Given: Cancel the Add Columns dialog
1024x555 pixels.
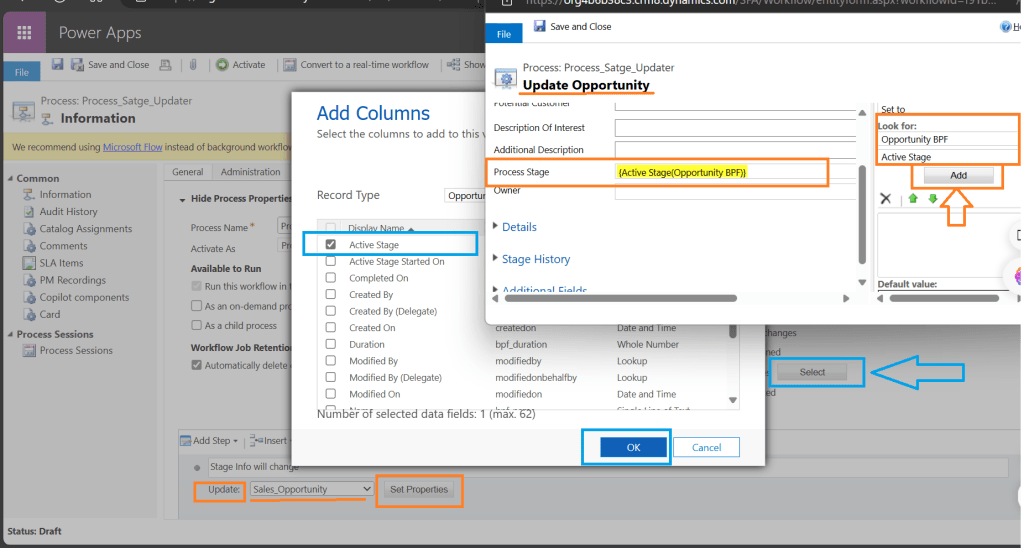Looking at the screenshot, I should click(706, 447).
